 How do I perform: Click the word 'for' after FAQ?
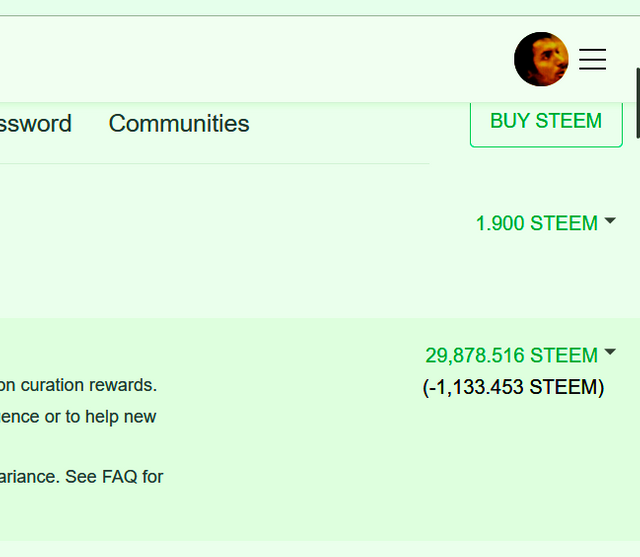[x=153, y=476]
